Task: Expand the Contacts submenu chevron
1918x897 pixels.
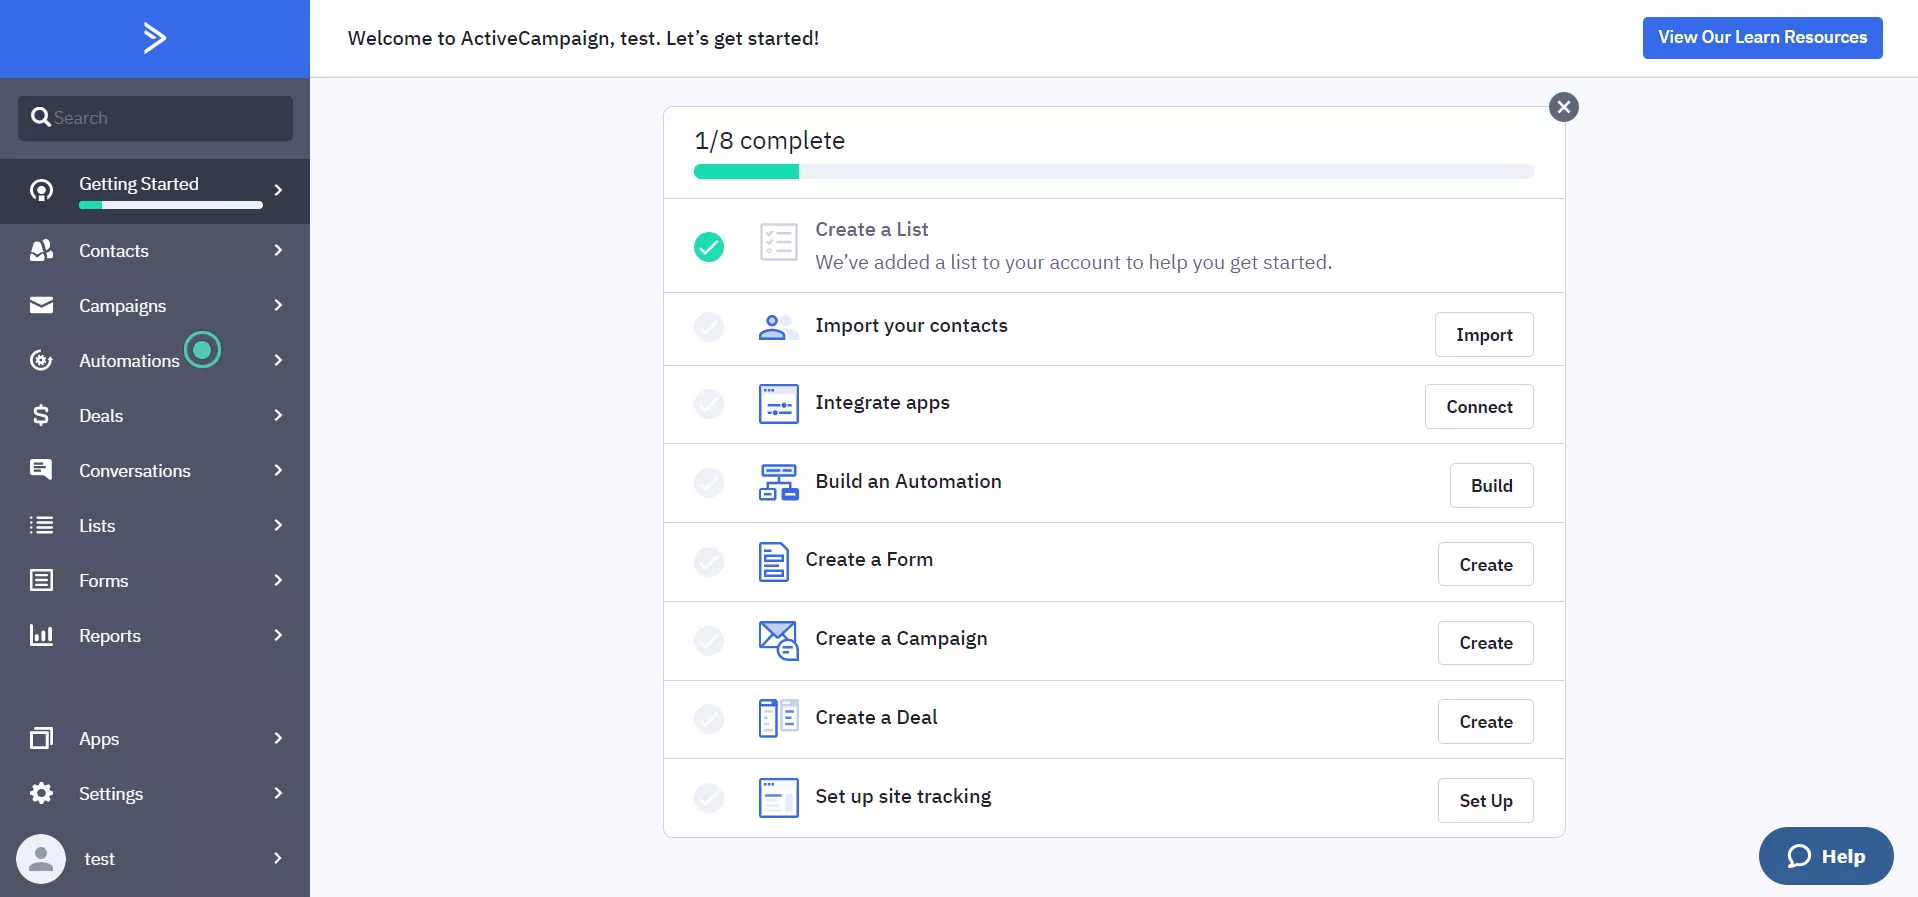Action: pos(278,250)
